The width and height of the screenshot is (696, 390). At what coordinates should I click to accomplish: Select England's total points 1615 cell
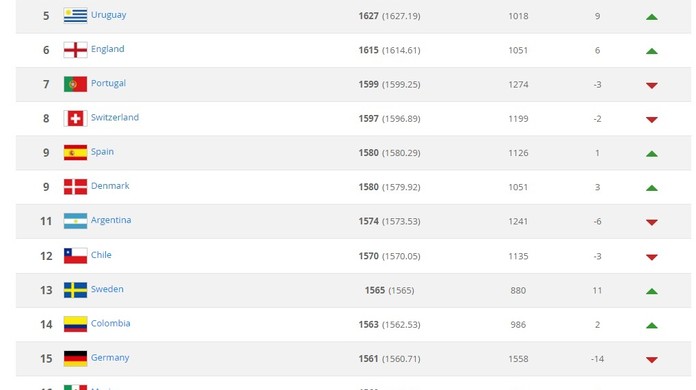[368, 50]
